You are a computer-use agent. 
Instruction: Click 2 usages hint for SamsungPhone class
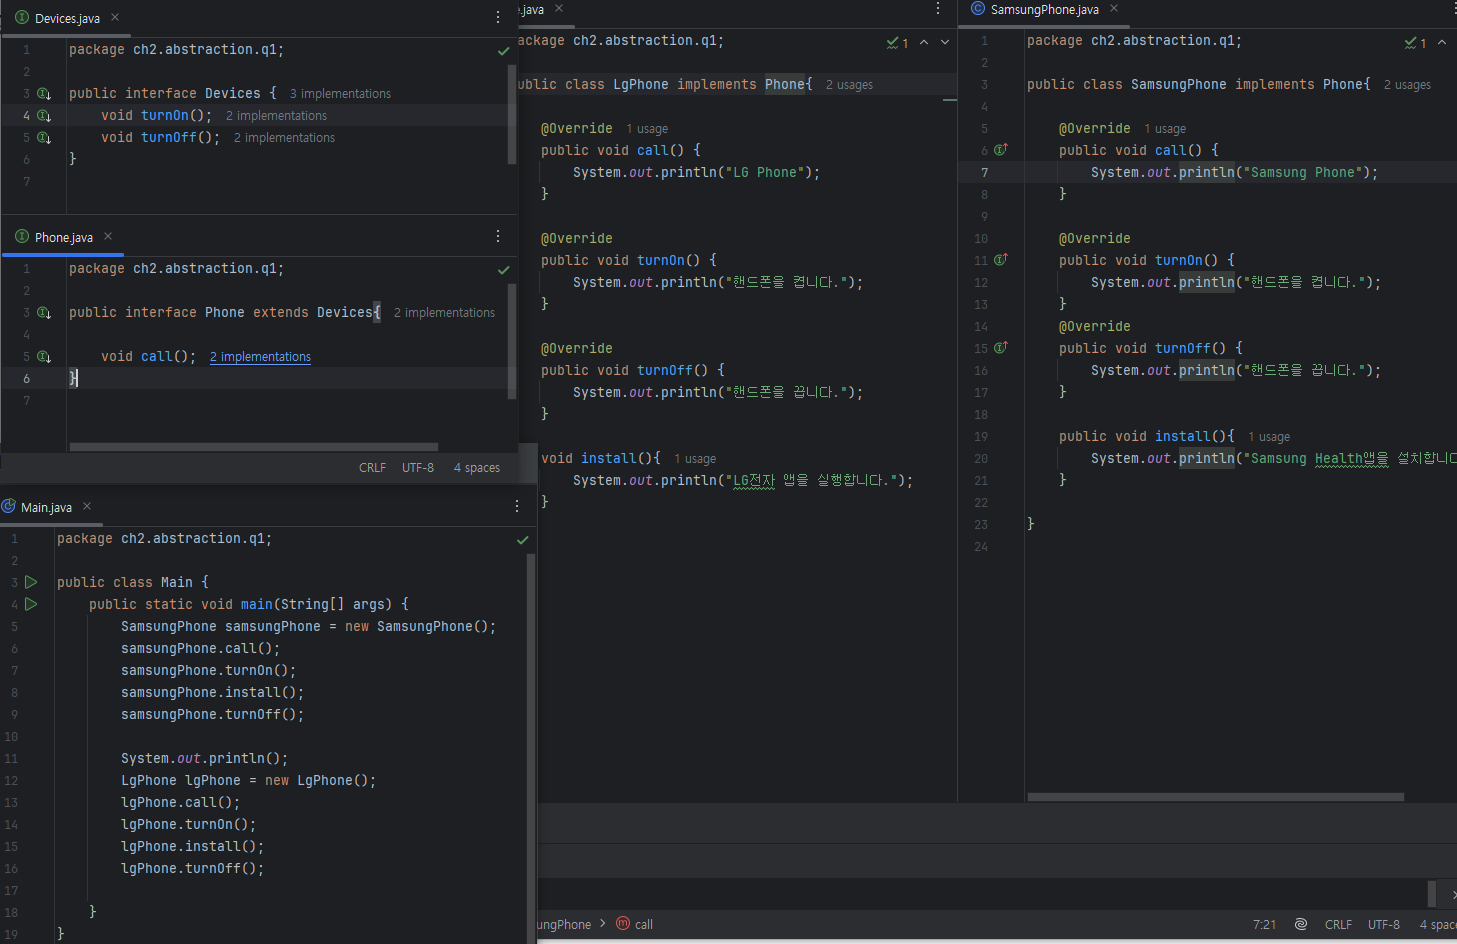(x=1407, y=85)
